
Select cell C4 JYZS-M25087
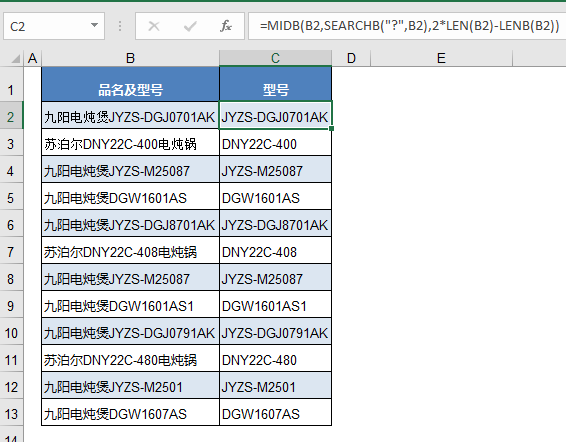(x=275, y=169)
